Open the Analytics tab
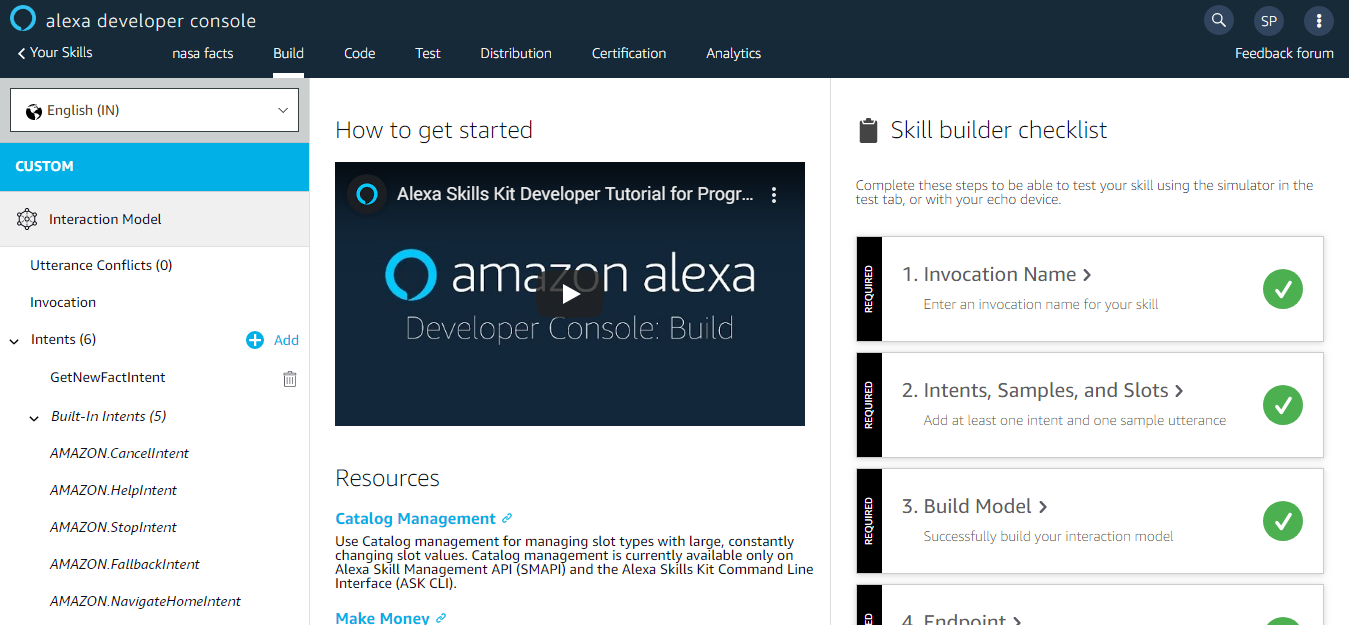 pyautogui.click(x=734, y=53)
